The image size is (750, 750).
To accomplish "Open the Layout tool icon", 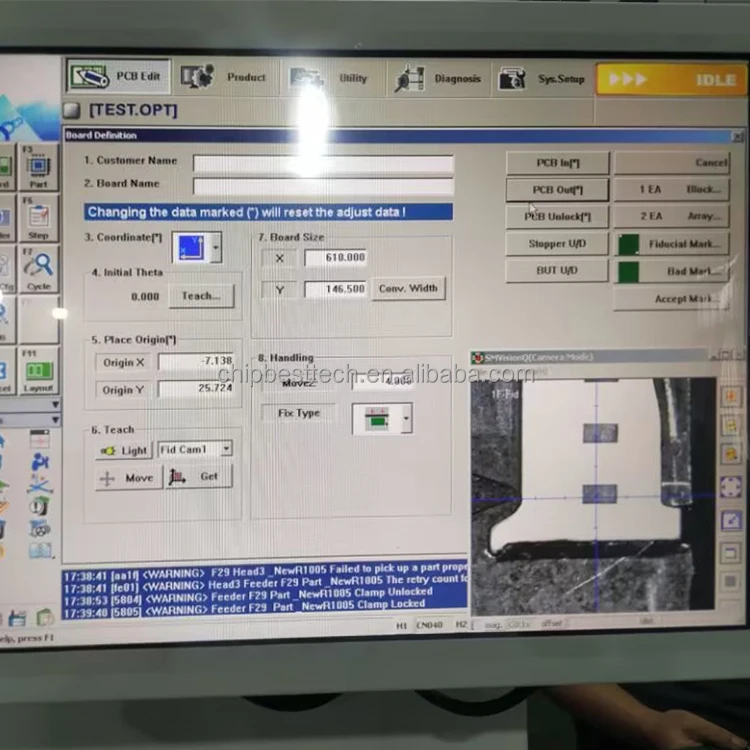I will [38, 372].
